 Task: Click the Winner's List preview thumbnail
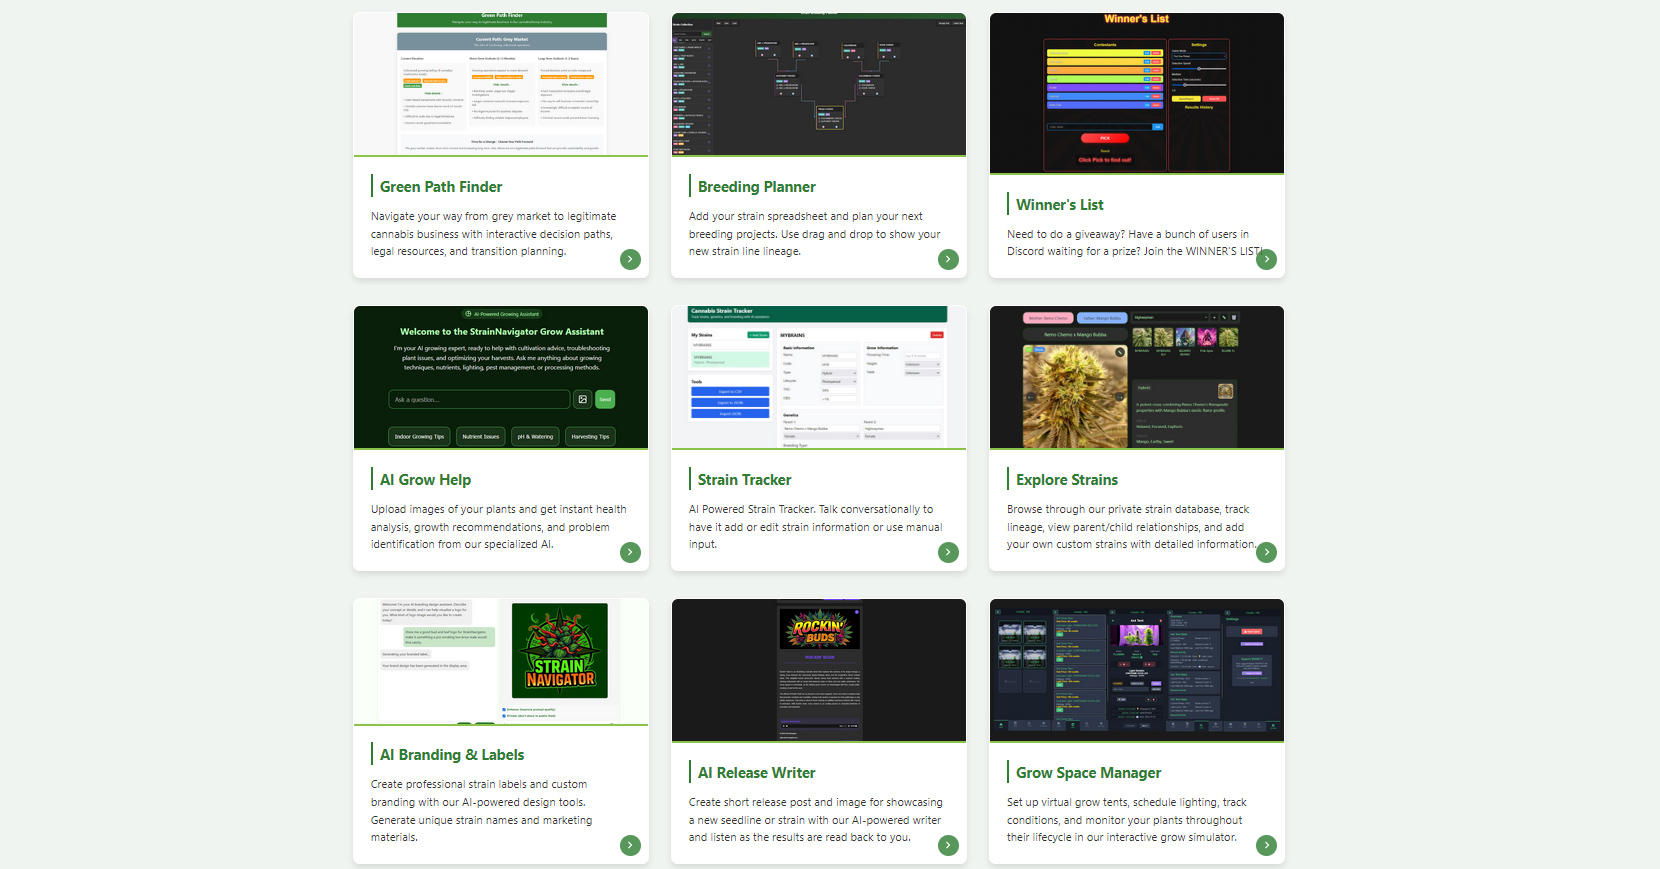pos(1136,93)
